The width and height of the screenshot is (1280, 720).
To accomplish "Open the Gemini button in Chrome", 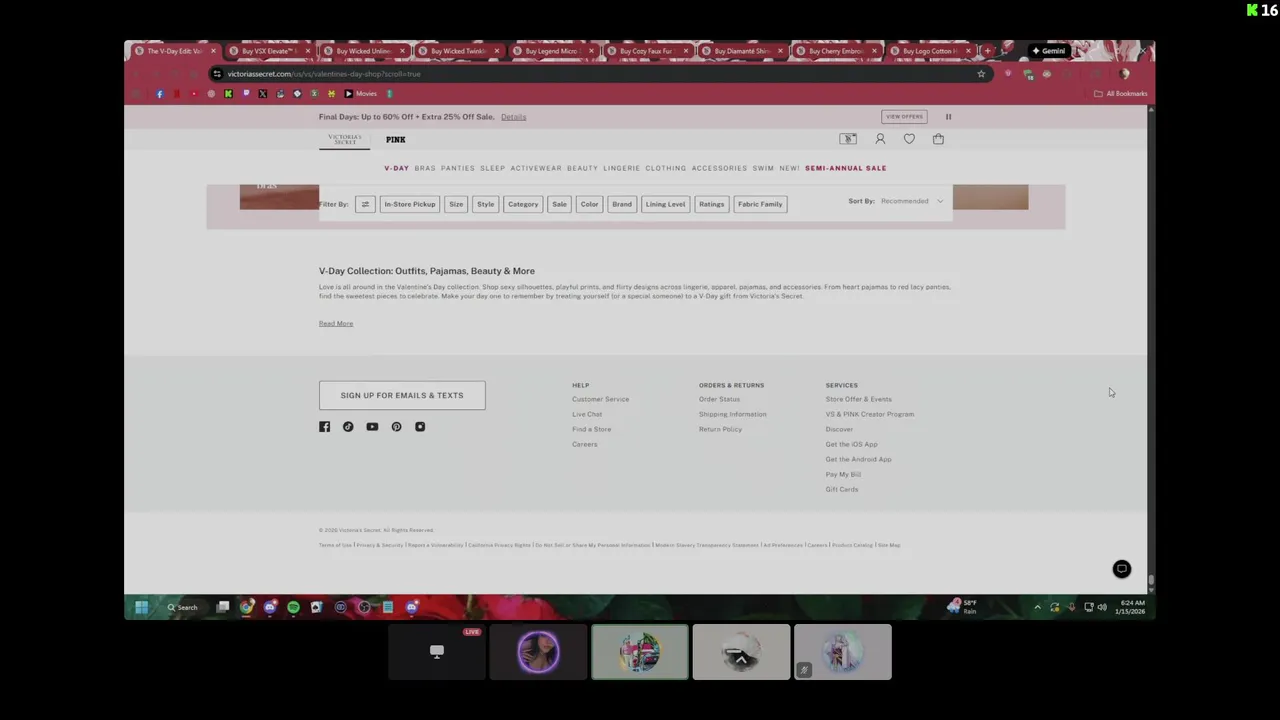I will [x=1049, y=51].
